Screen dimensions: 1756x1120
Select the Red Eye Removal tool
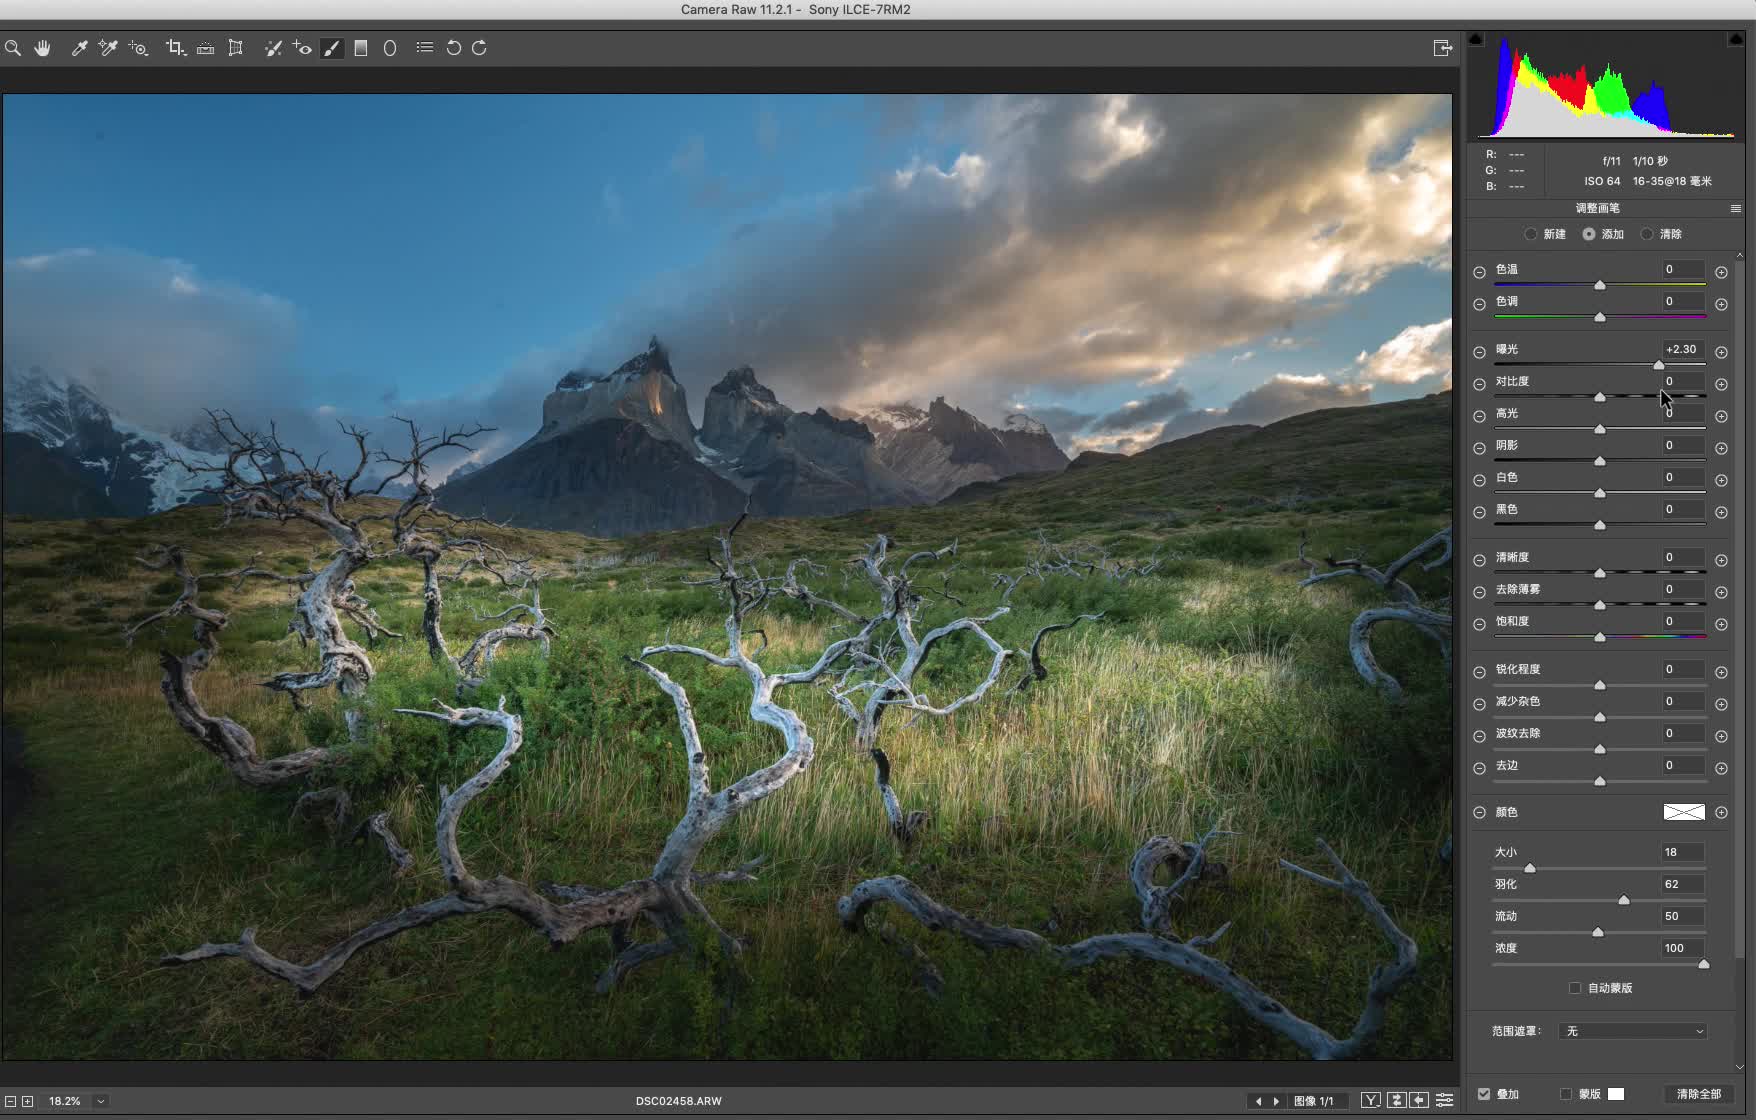tap(302, 48)
